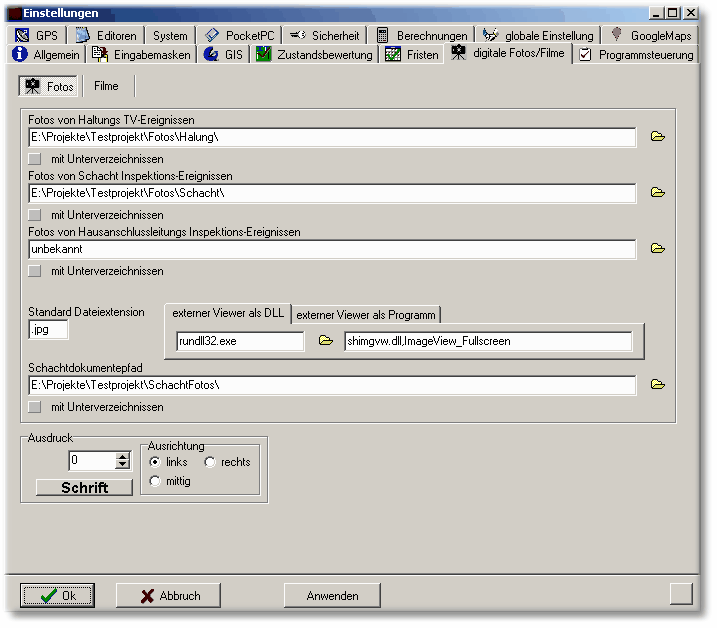Increase the Ausdruck spinner value
The height and width of the screenshot is (628, 717).
point(123,456)
